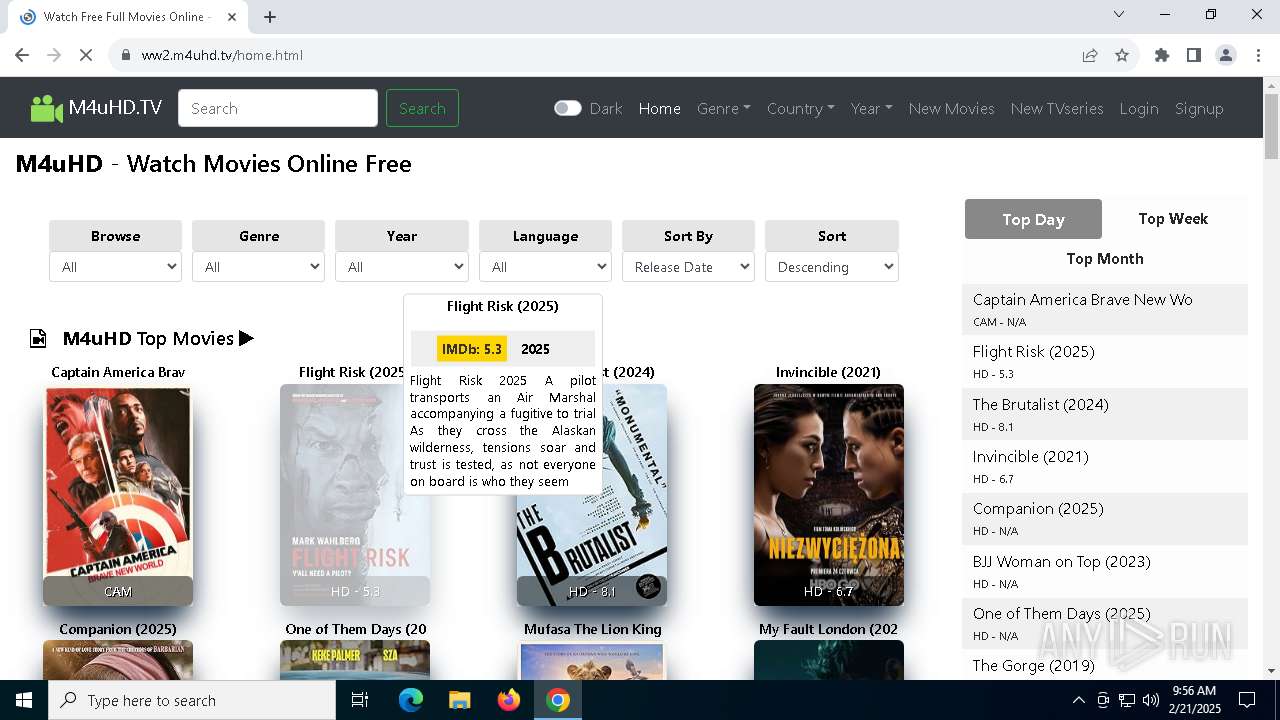Click the browser back arrow
The height and width of the screenshot is (720, 1280).
coord(22,55)
